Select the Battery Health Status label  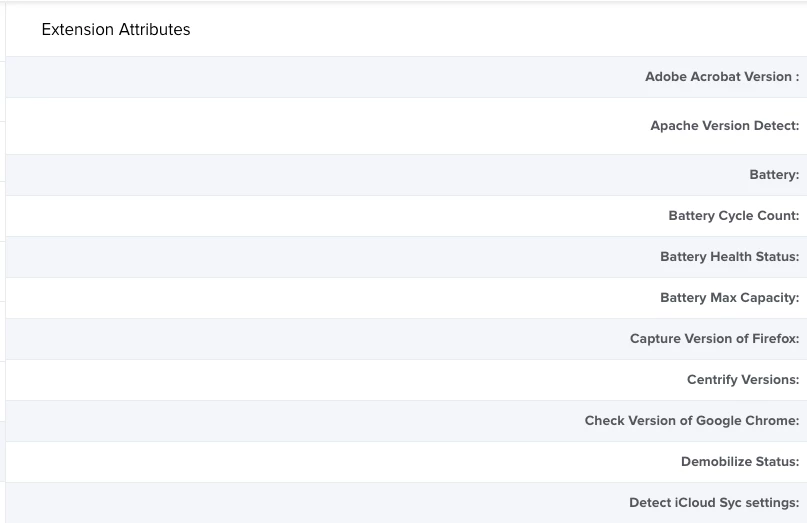[x=729, y=256]
